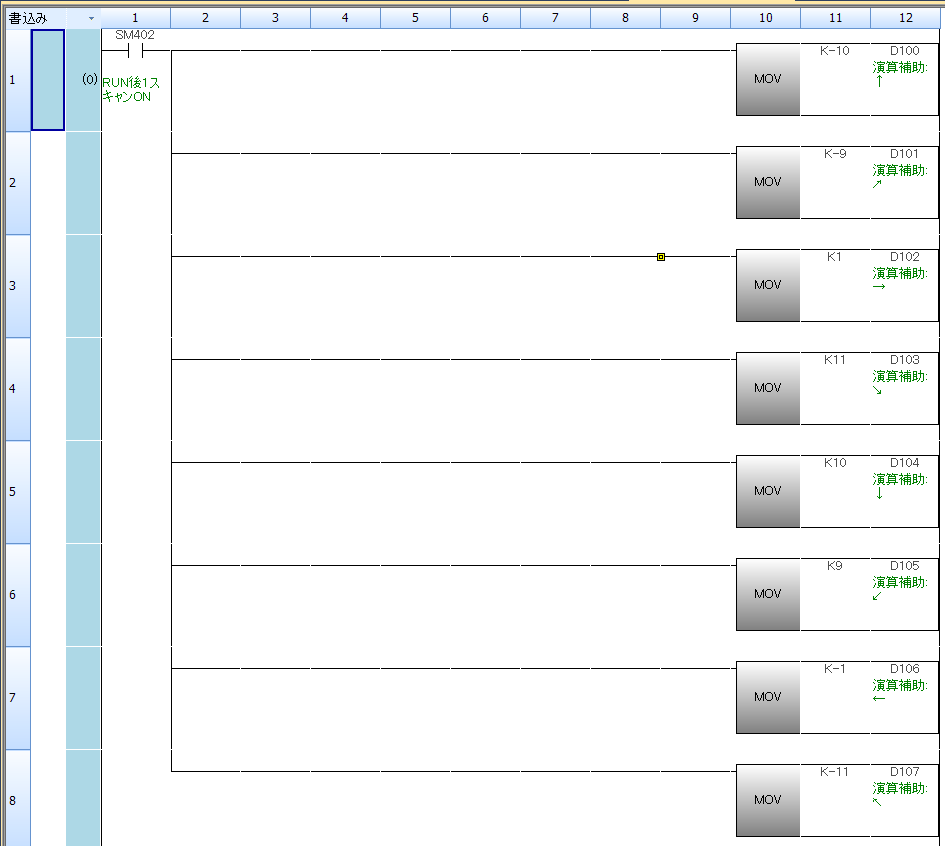The height and width of the screenshot is (846, 945).
Task: Select the D103 destination operand
Action: click(904, 360)
